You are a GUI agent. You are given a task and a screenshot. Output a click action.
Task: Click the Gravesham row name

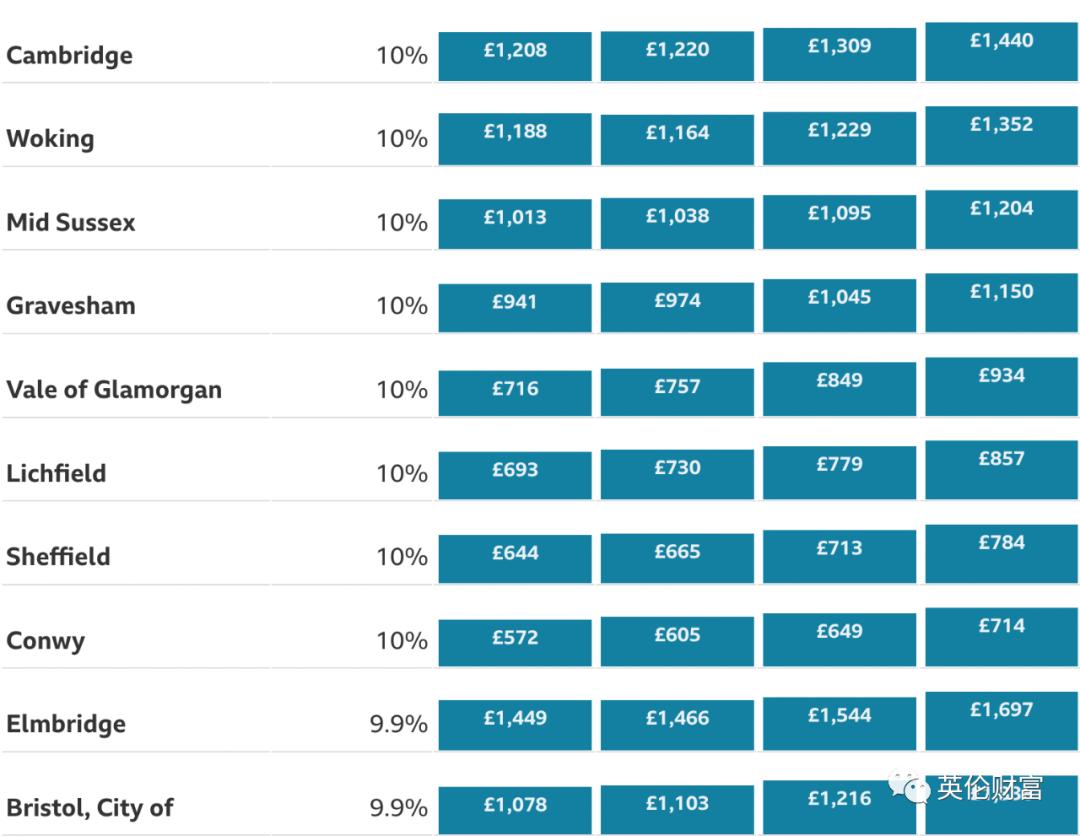tap(71, 305)
